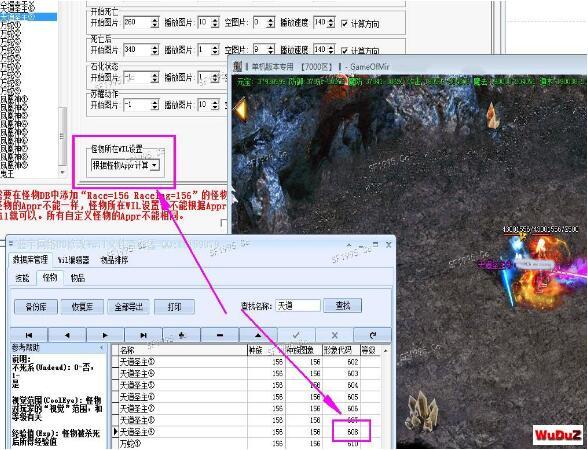The height and width of the screenshot is (450, 588).
Task: Click the 查找 search button
Action: coord(343,306)
